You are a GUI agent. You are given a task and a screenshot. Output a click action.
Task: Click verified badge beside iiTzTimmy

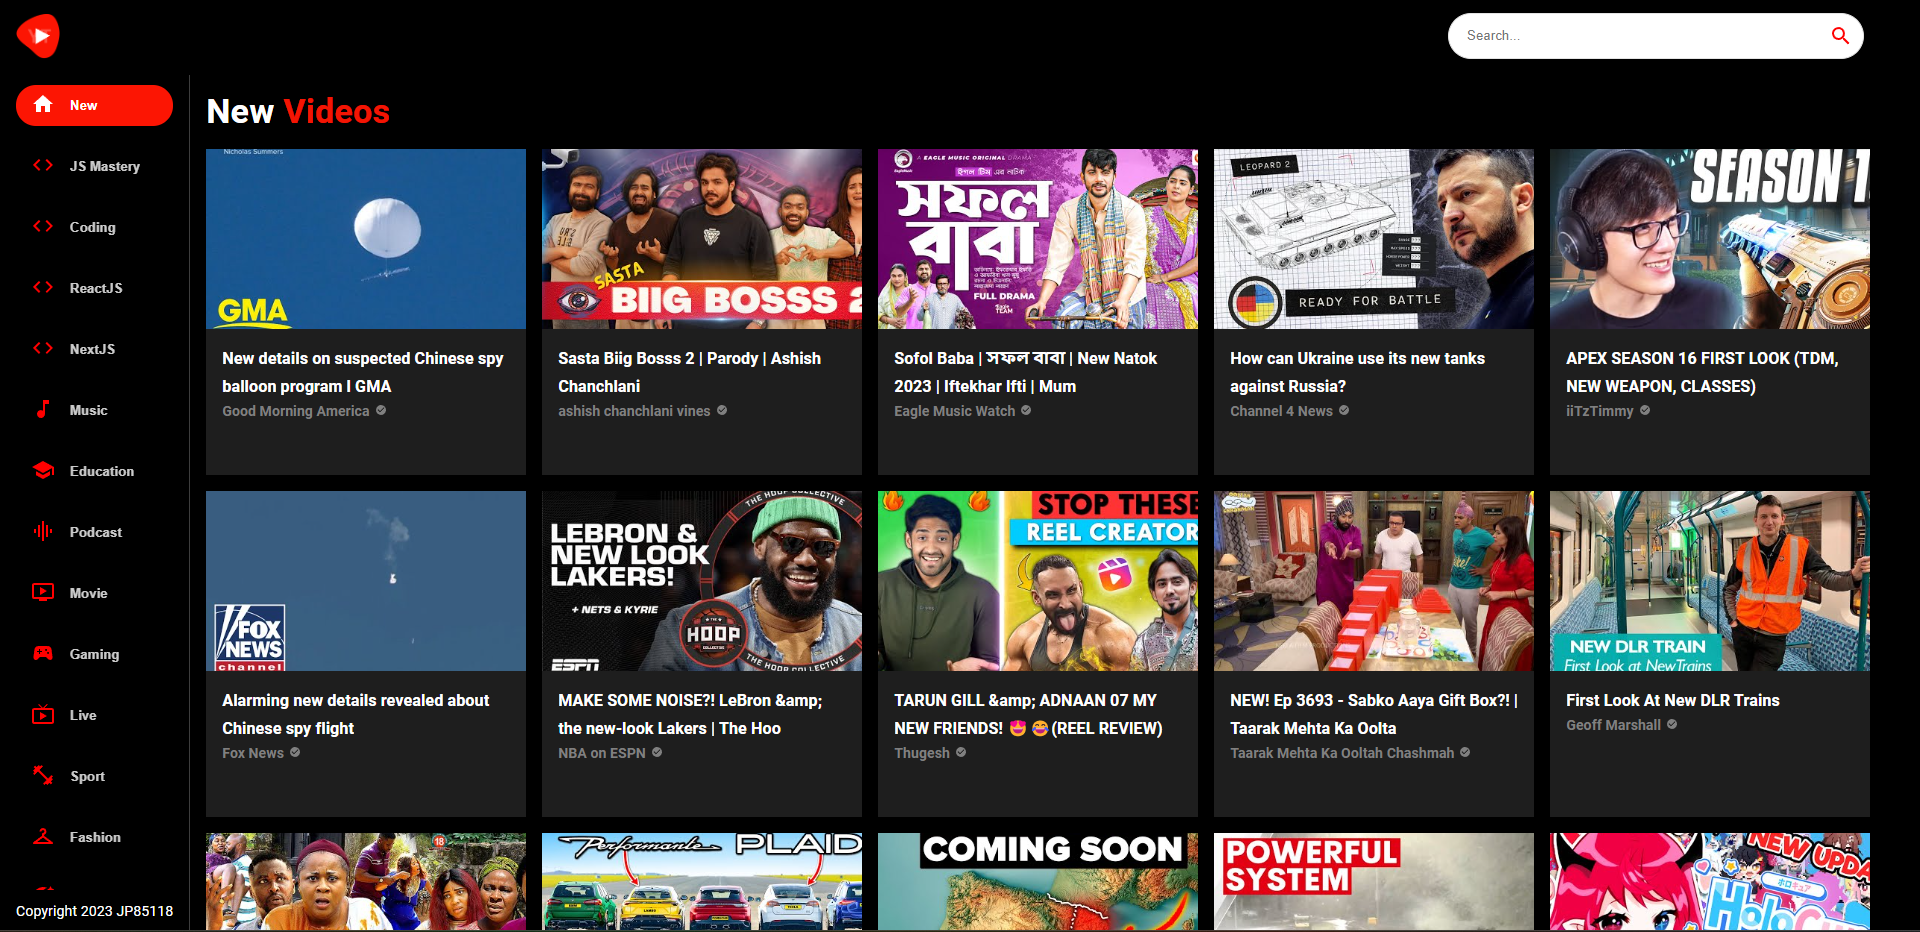pos(1645,411)
